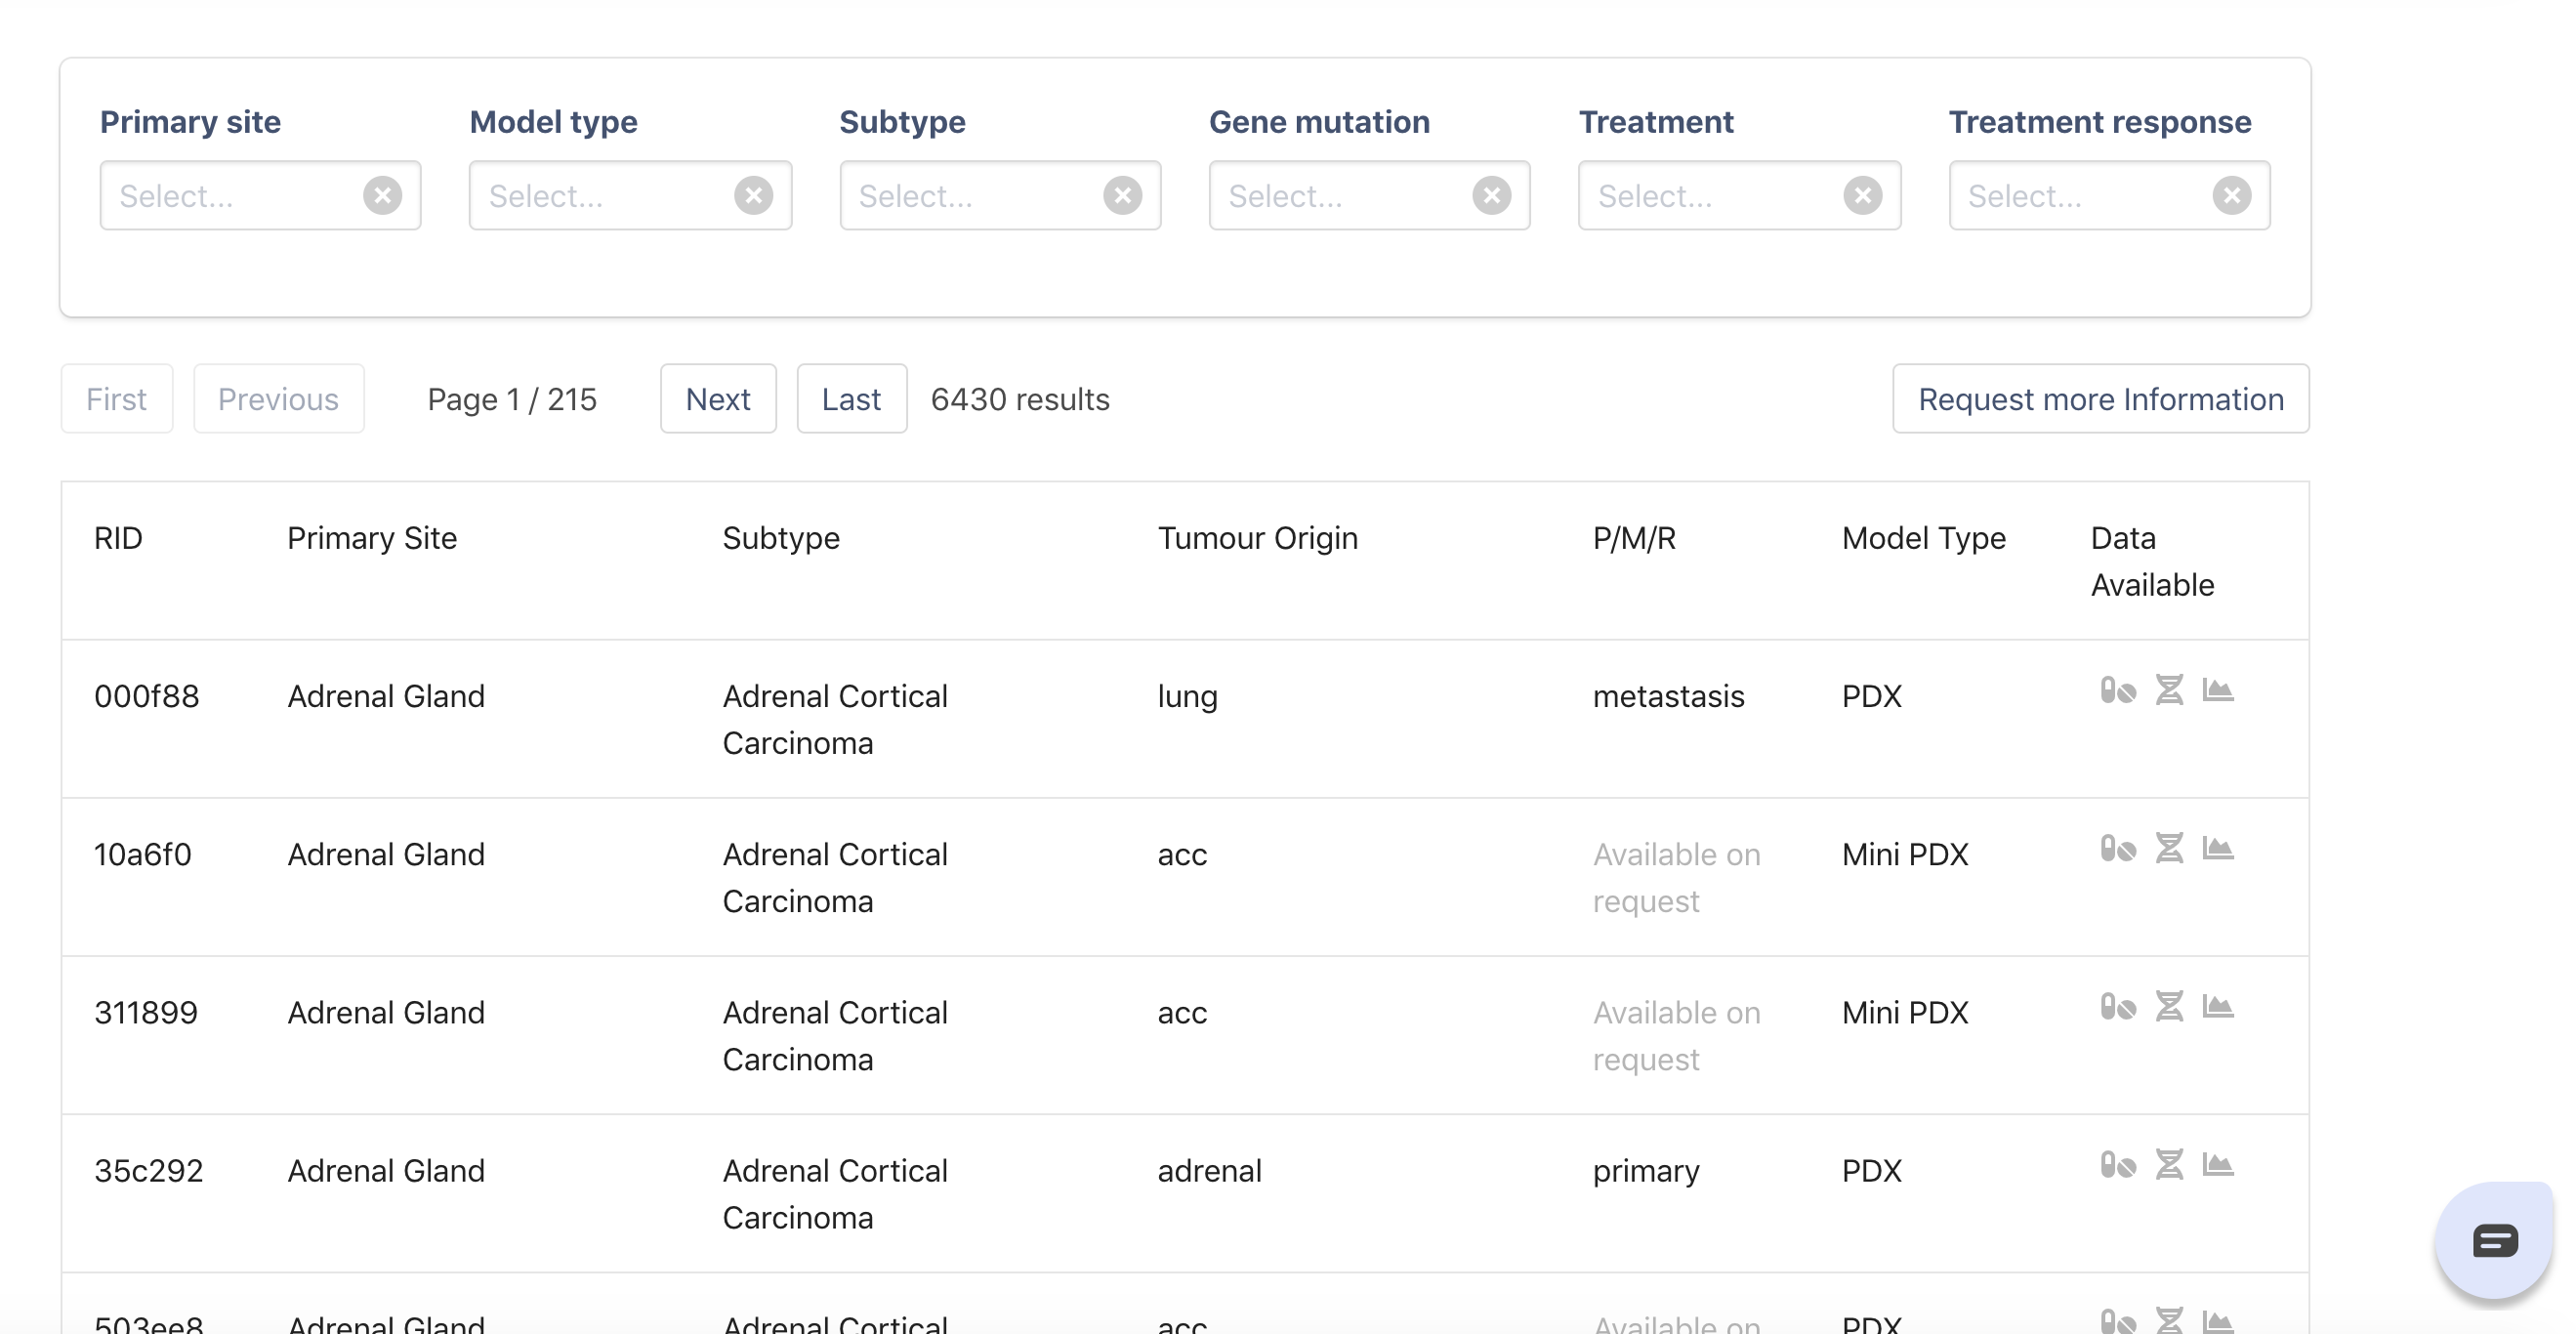This screenshot has width=2576, height=1334.
Task: Click the DNA icon in row 35c292
Action: coord(2168,1165)
